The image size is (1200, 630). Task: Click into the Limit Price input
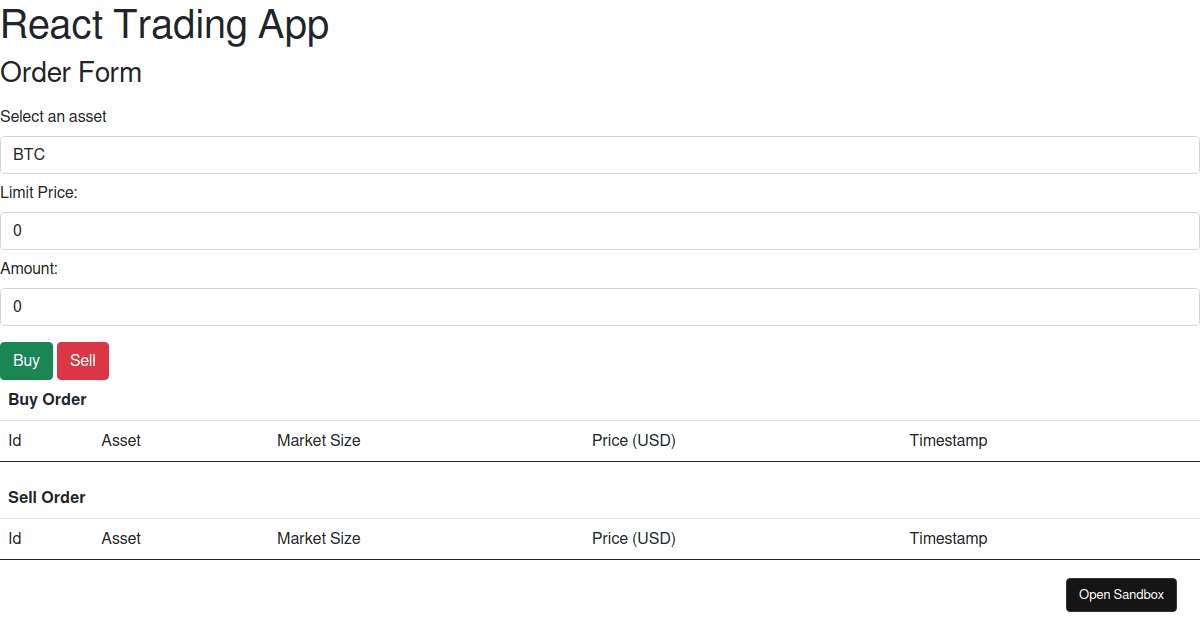click(600, 230)
